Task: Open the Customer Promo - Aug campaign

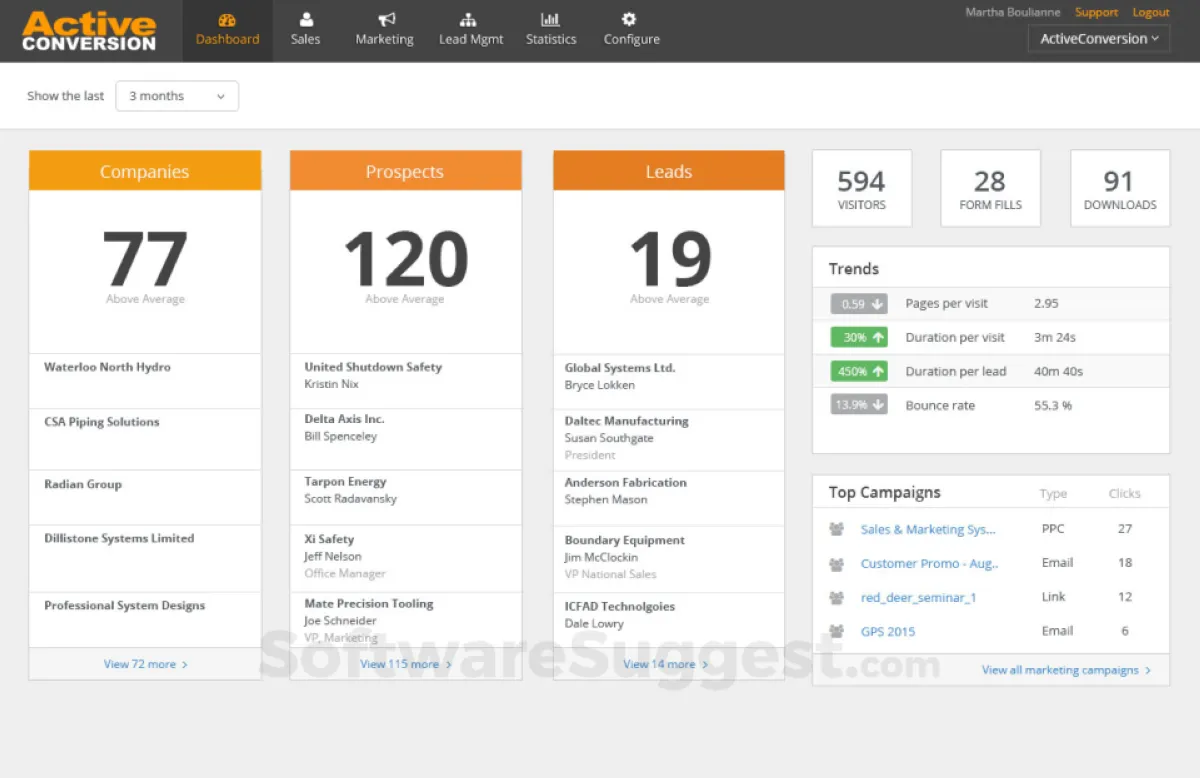Action: pos(929,563)
